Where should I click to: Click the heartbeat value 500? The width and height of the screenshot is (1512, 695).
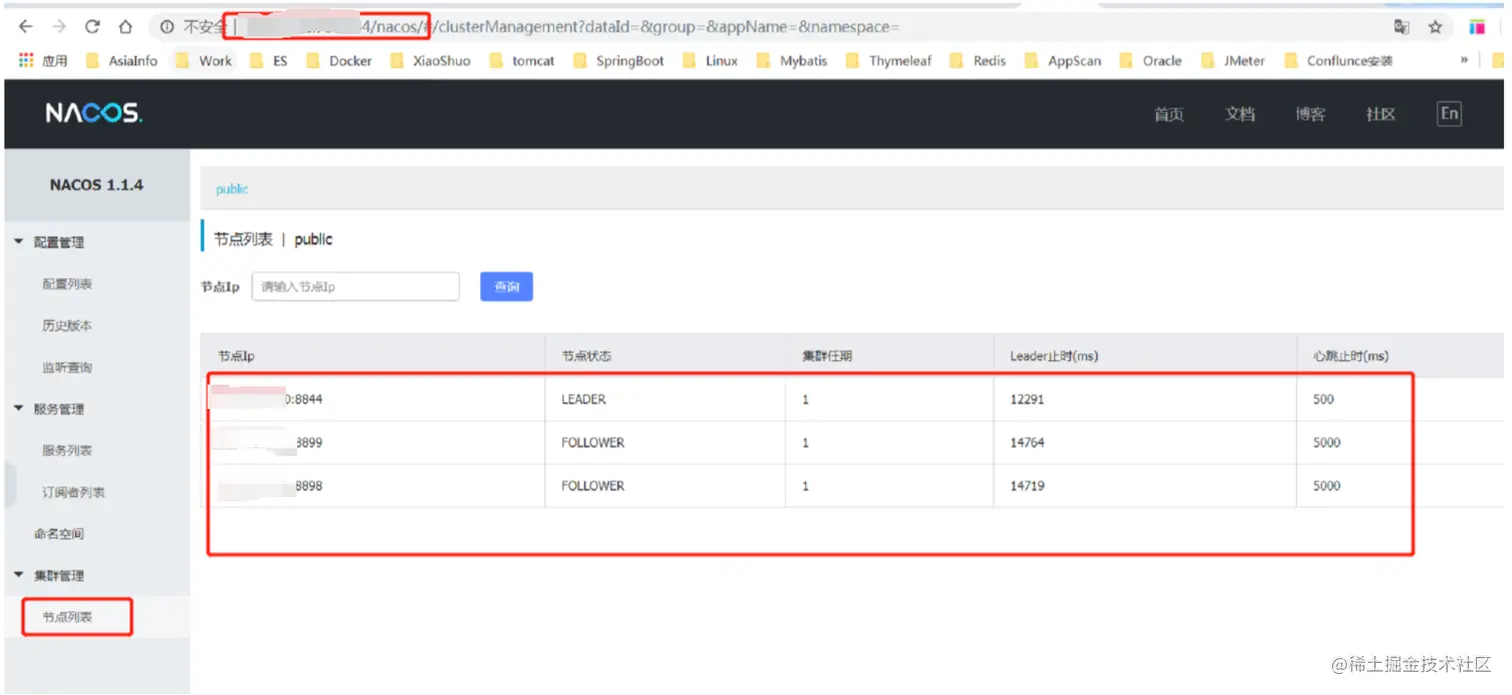1324,399
